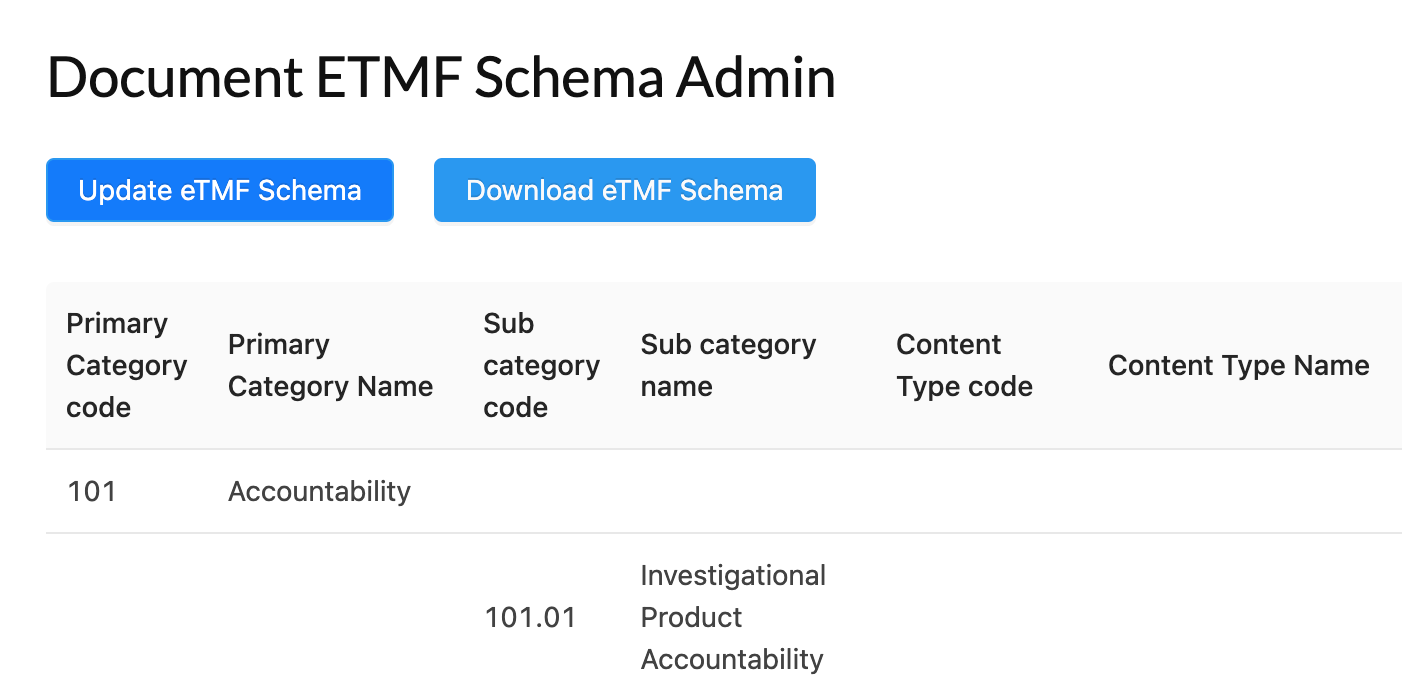Select empty Sub category name cell in Accountability row
Screen dimensions: 1402x700
[x=748, y=491]
